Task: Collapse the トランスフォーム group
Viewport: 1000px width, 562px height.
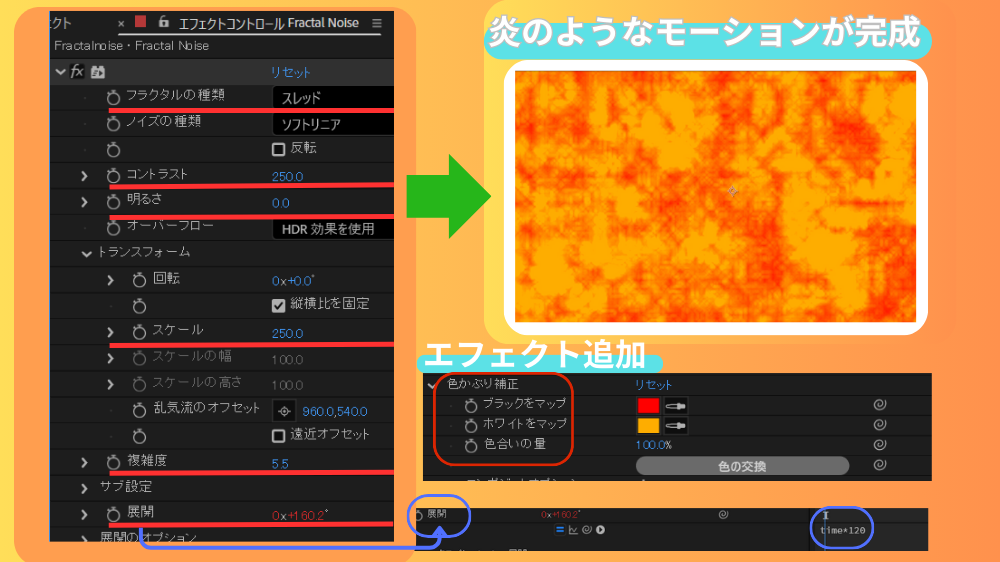Action: [x=86, y=253]
